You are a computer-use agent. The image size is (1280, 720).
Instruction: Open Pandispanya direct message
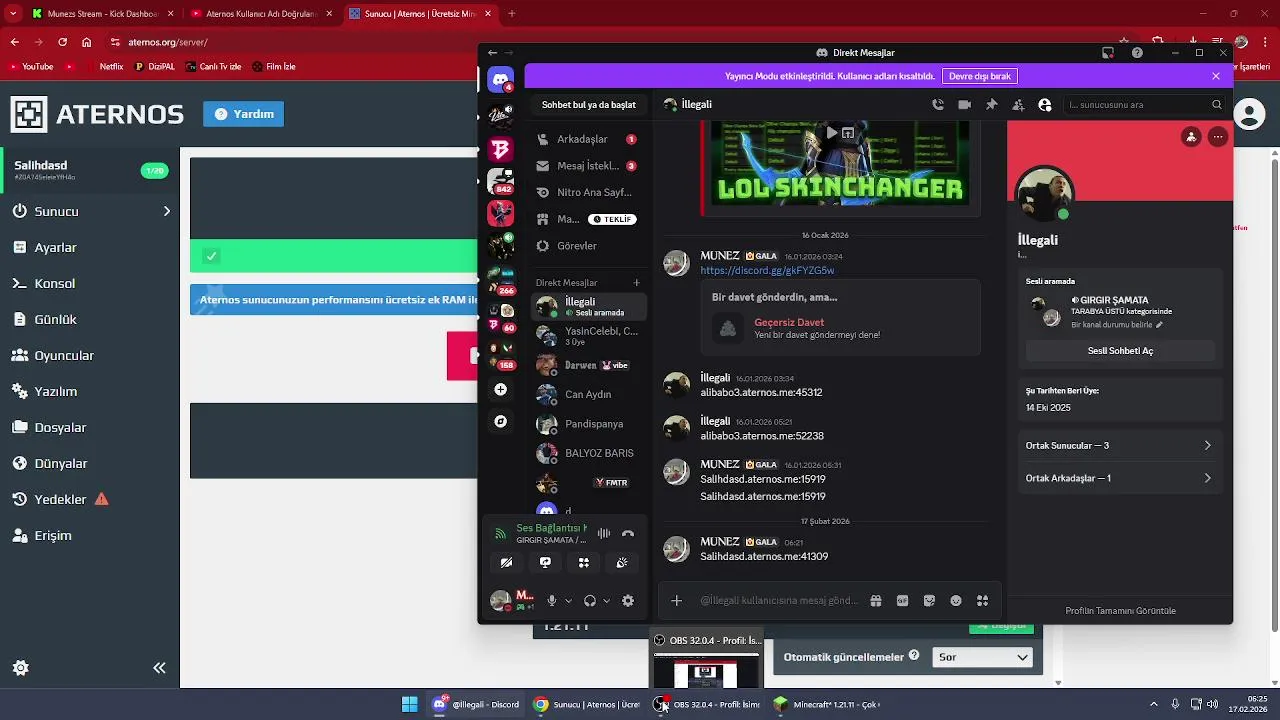[x=588, y=424]
